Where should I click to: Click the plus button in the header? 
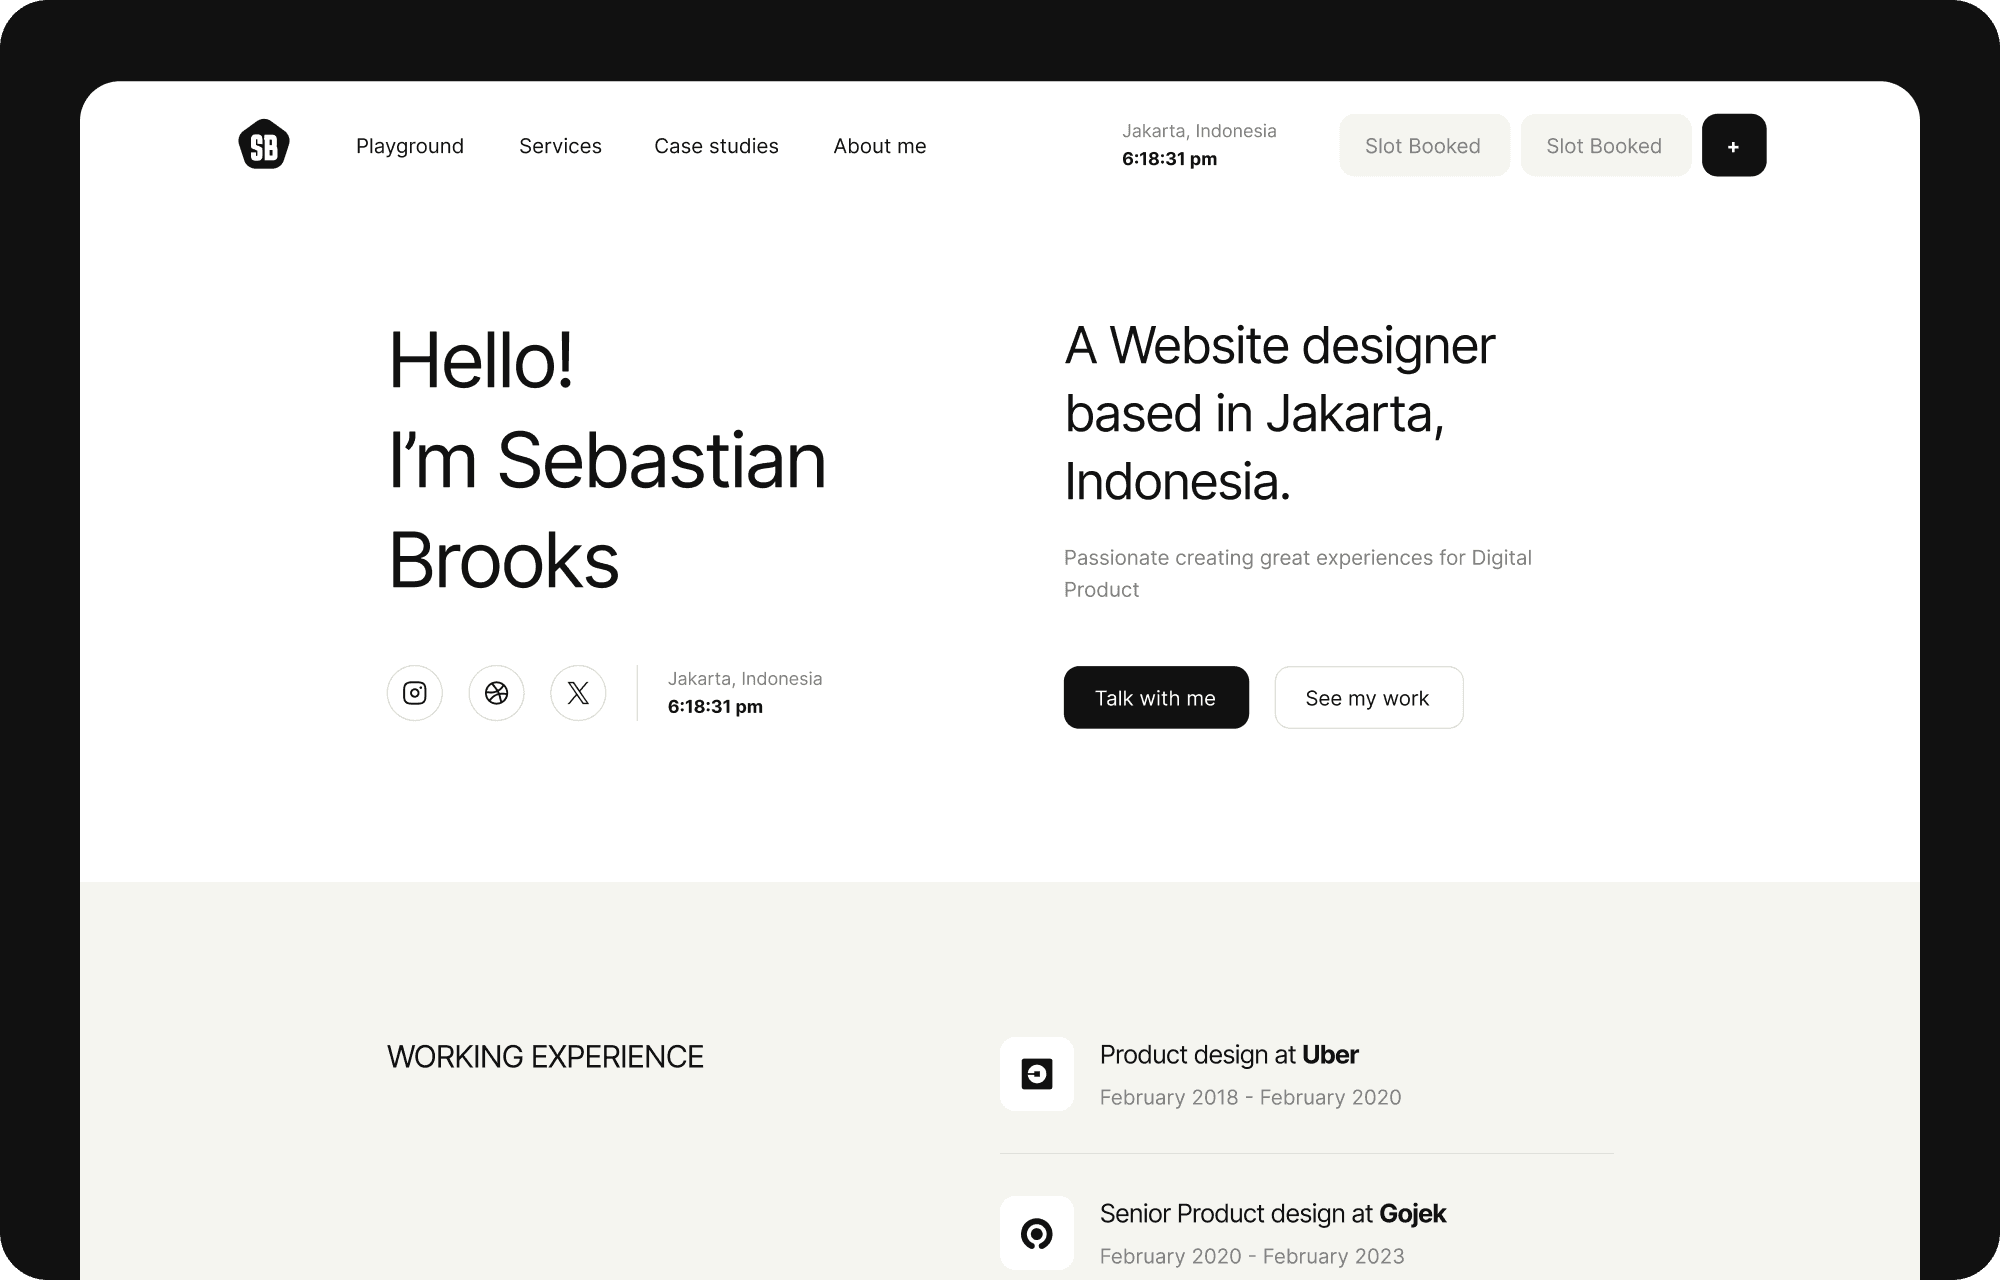coord(1734,144)
